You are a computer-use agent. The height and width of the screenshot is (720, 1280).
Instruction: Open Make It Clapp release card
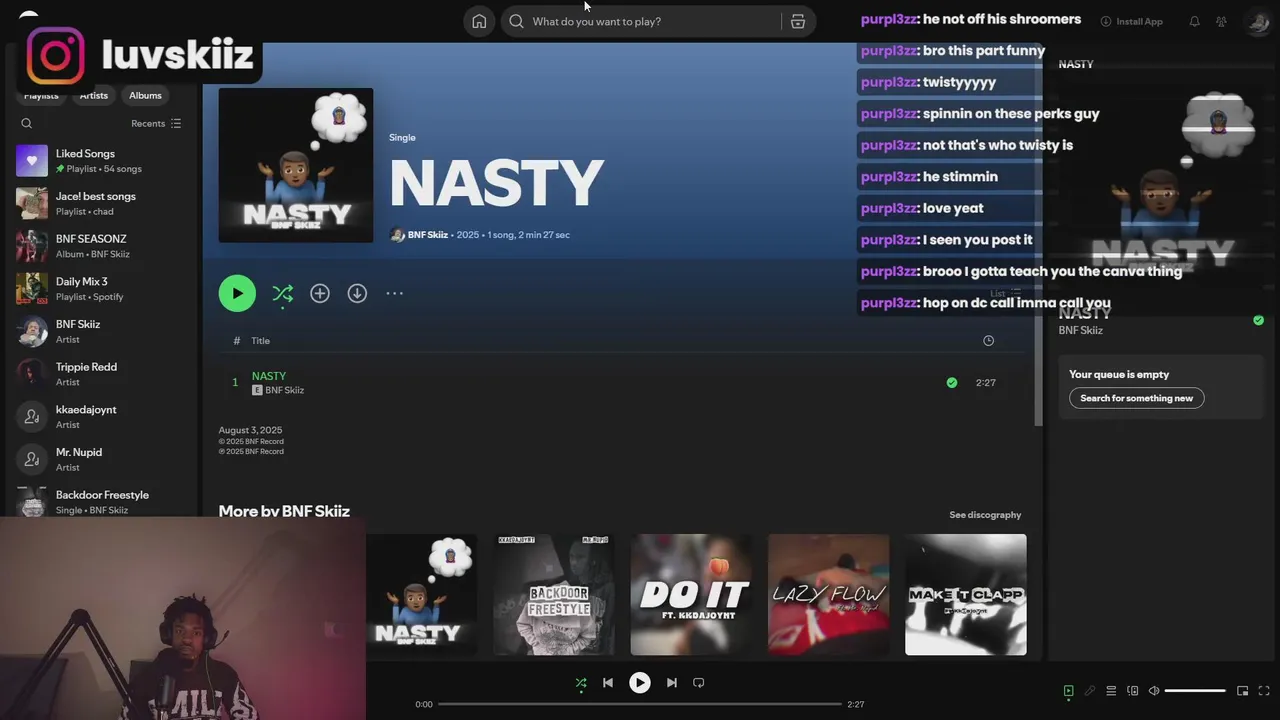point(965,594)
